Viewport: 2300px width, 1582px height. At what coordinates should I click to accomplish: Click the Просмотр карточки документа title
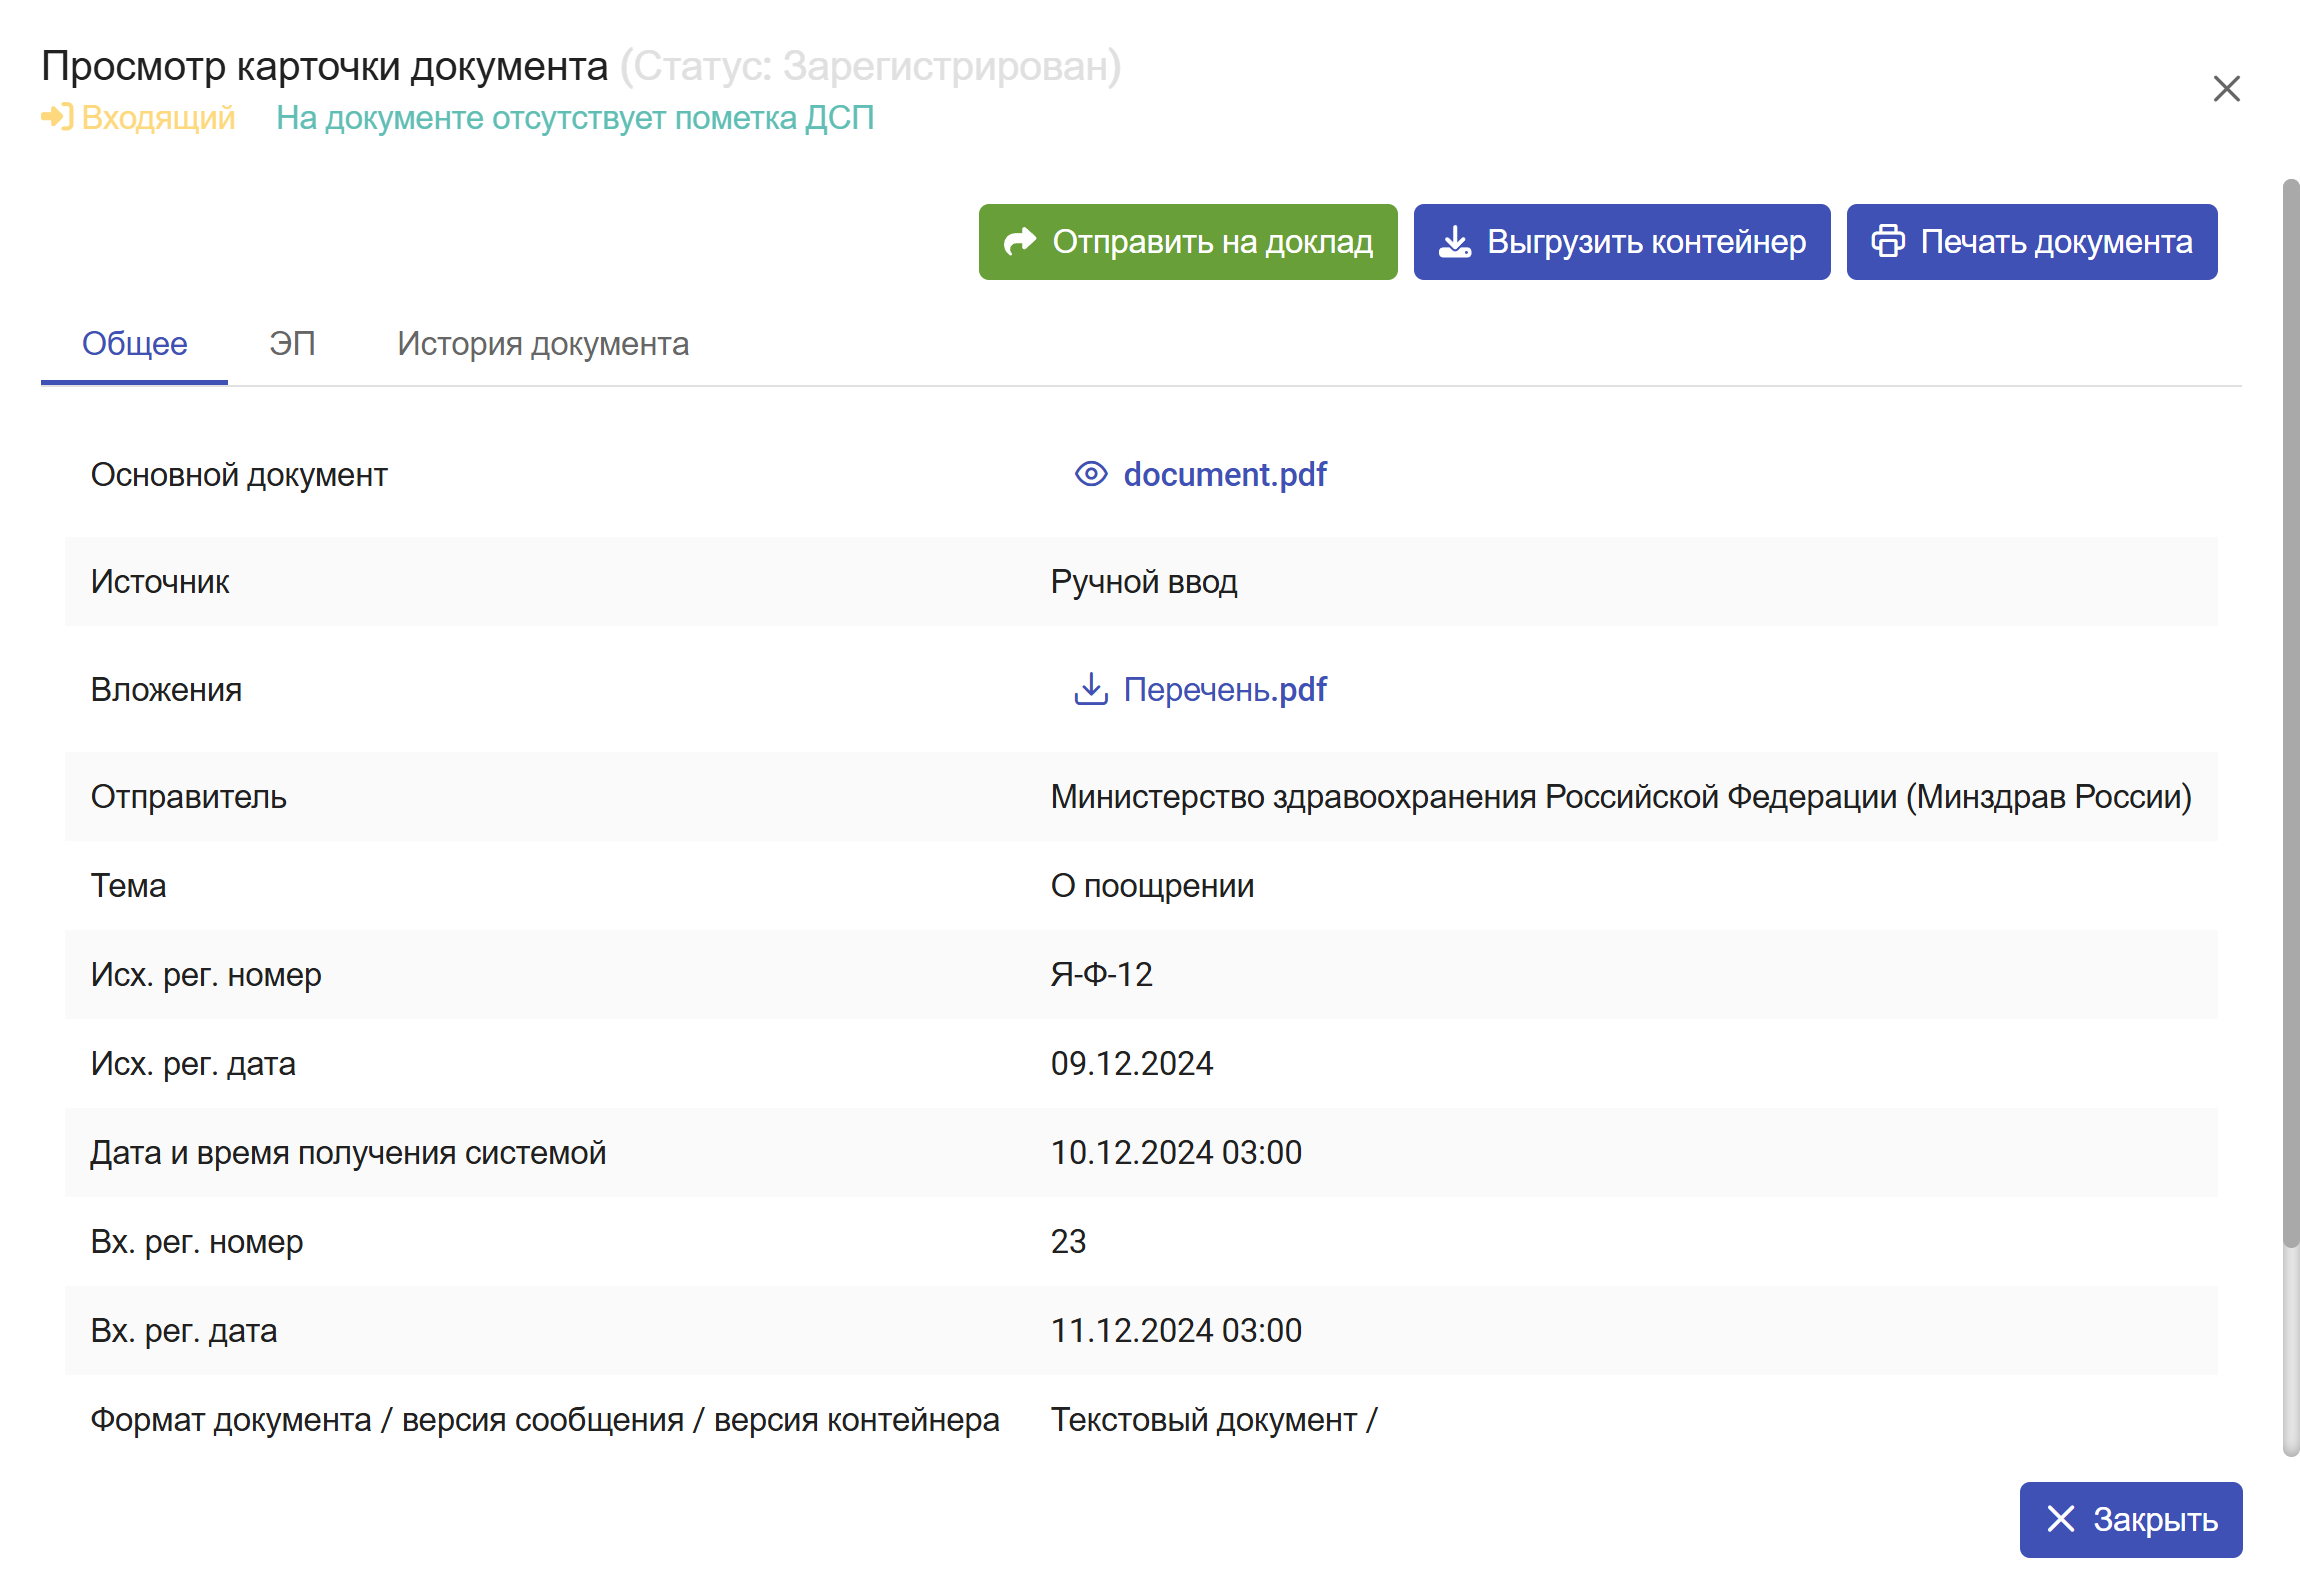tap(324, 67)
